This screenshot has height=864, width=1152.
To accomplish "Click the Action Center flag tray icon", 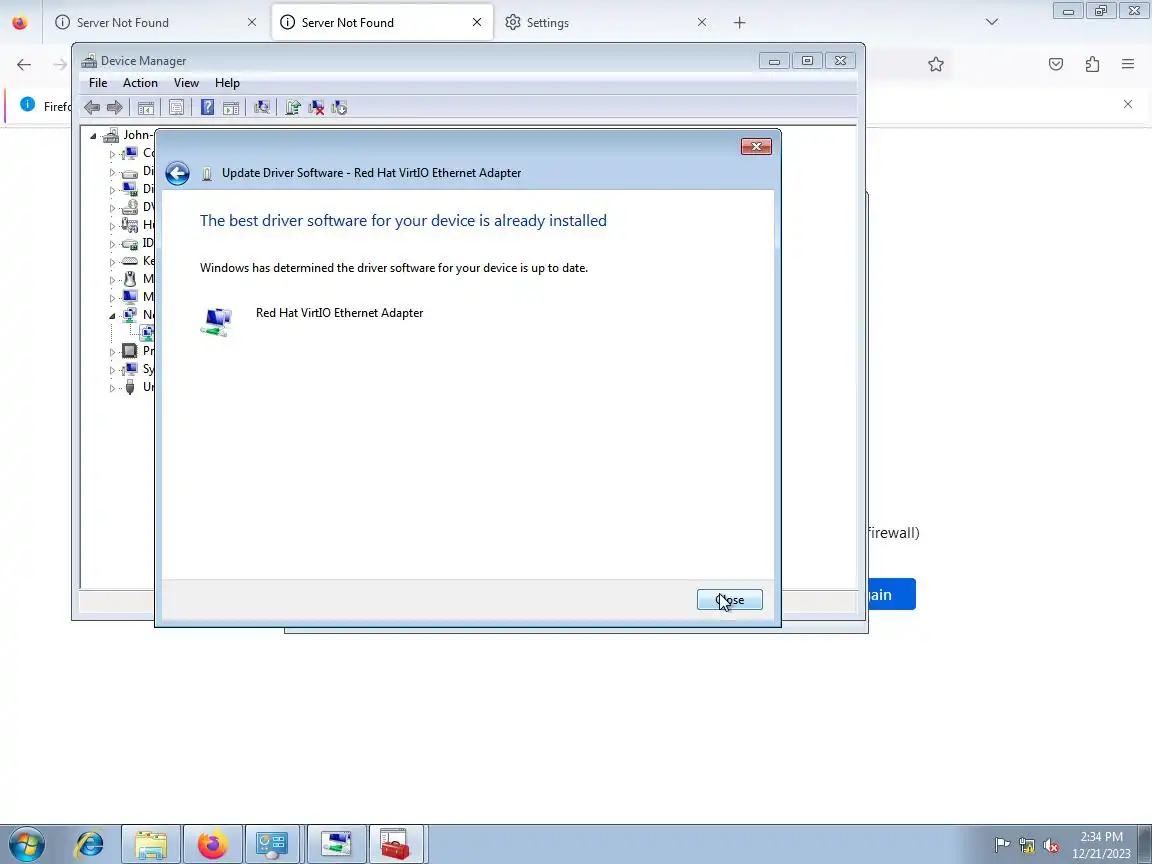I will coord(1001,846).
